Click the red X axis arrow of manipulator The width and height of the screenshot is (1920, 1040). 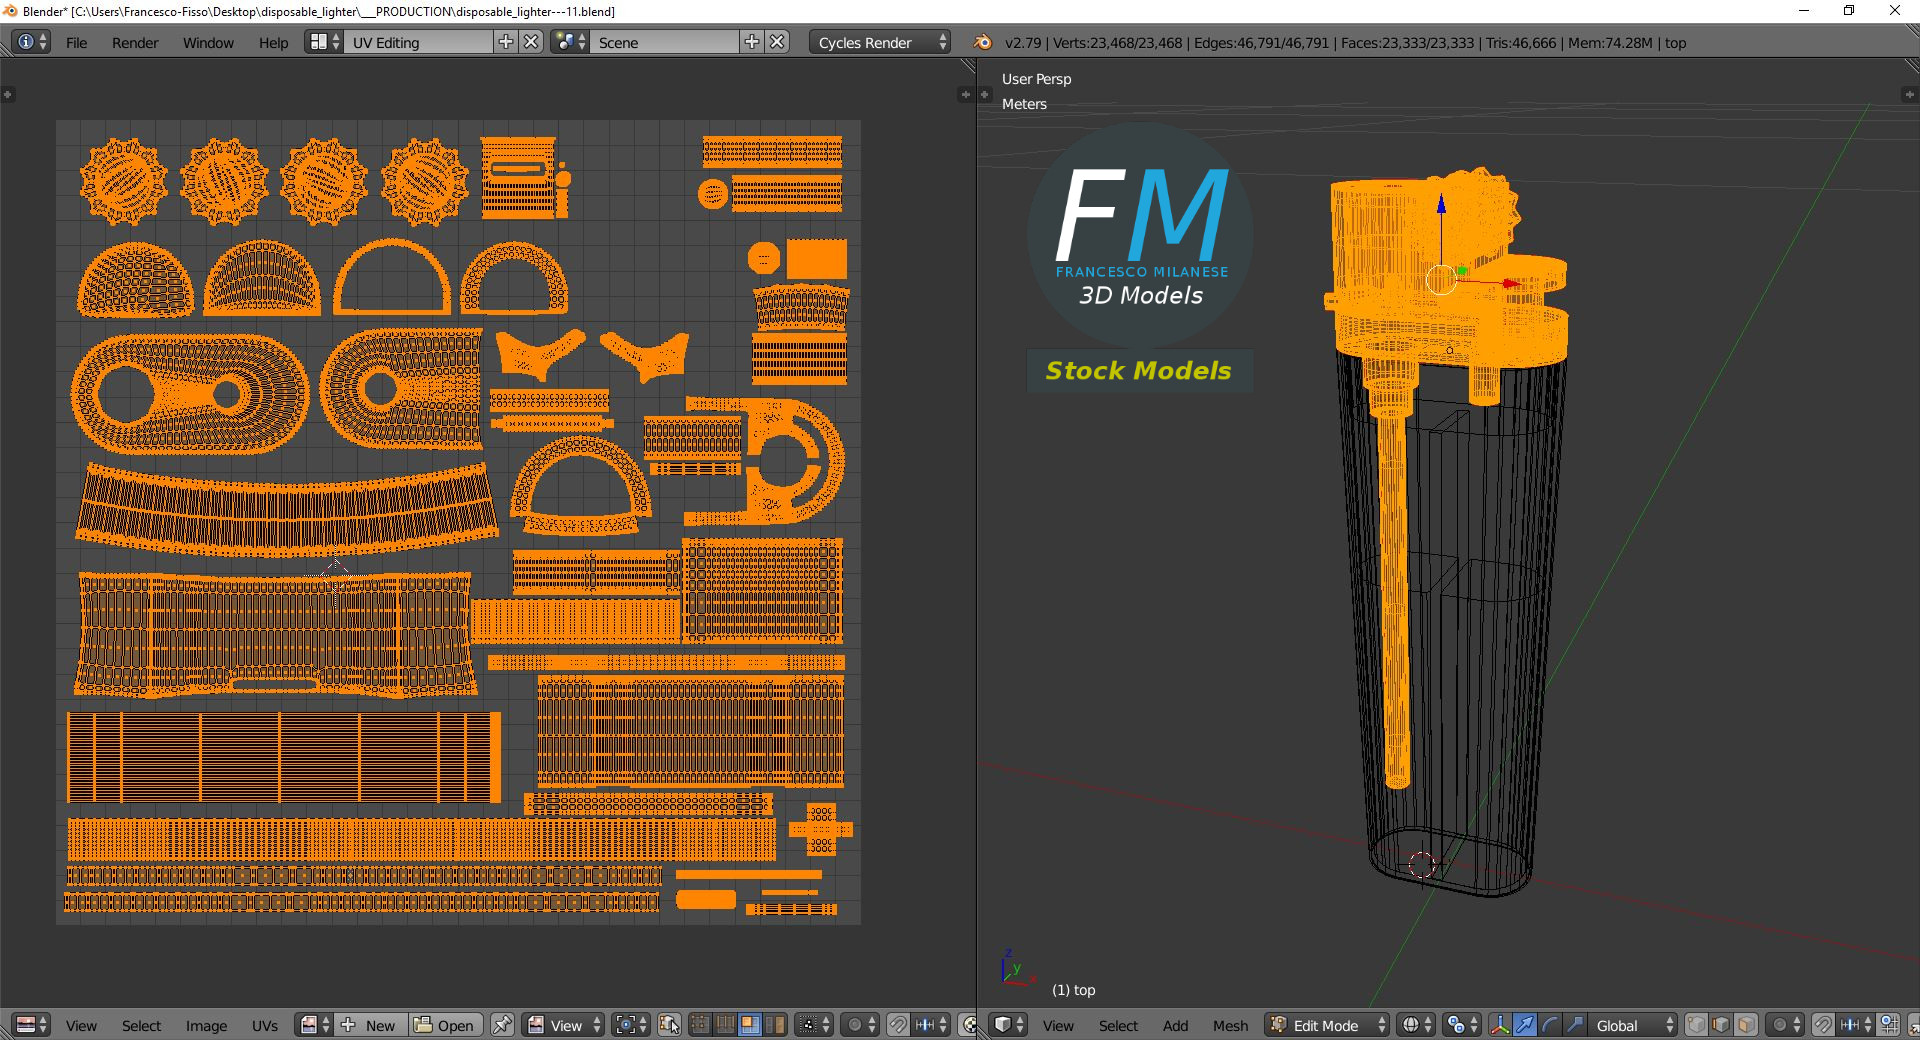[1512, 284]
